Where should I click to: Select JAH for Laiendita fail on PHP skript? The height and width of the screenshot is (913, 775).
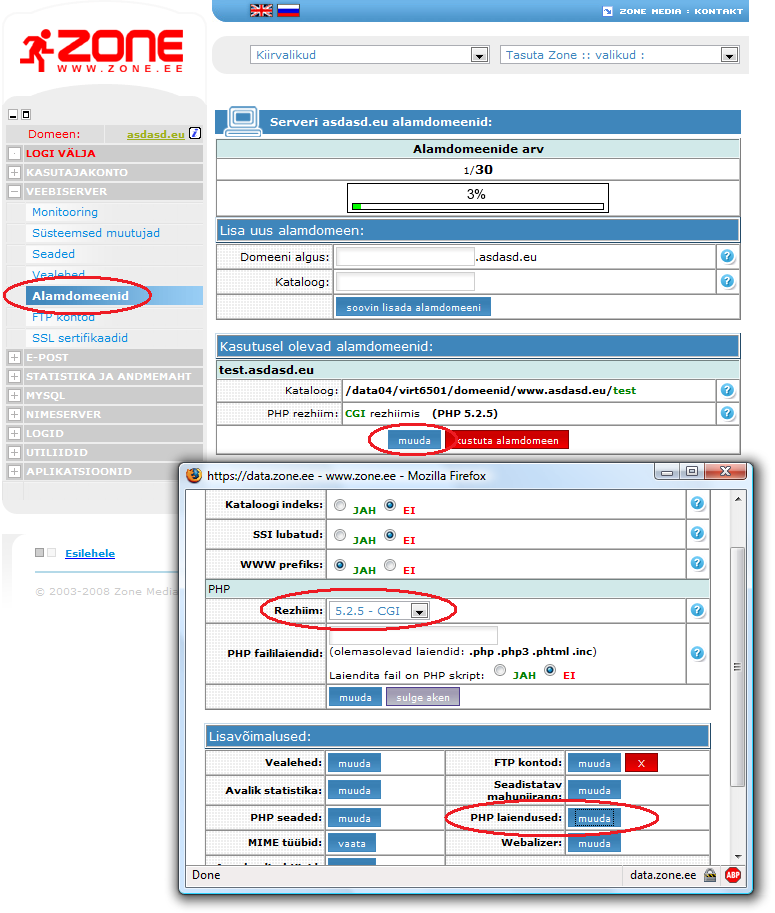point(500,670)
